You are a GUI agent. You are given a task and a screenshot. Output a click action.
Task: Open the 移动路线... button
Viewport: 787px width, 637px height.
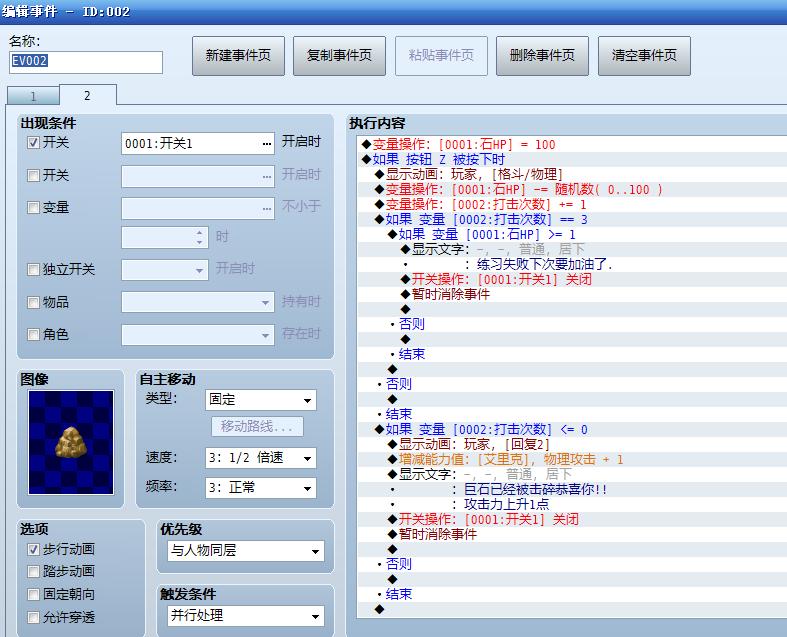pyautogui.click(x=257, y=427)
